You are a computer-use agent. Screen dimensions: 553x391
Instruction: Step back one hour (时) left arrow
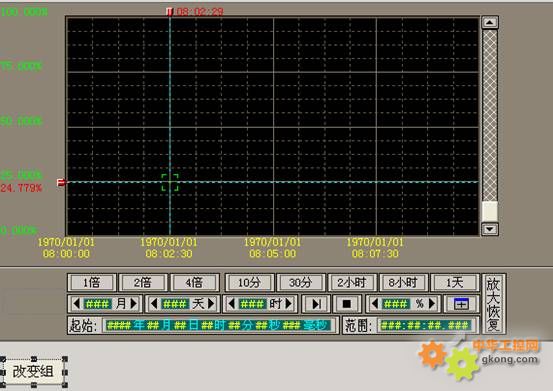click(231, 304)
